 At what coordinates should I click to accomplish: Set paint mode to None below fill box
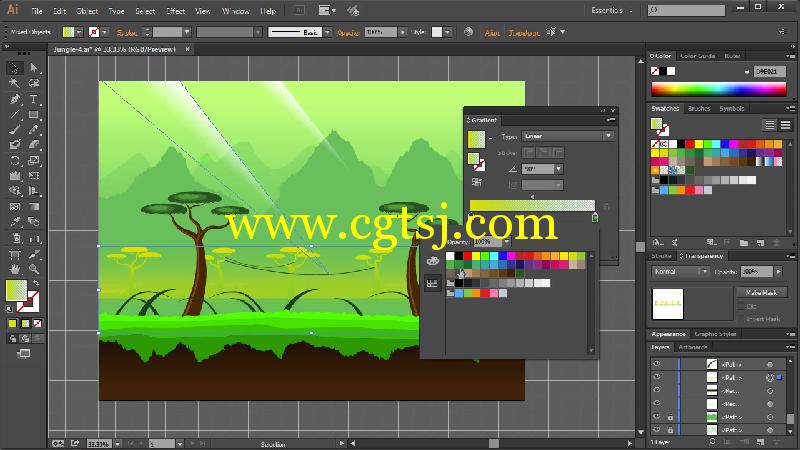click(37, 323)
